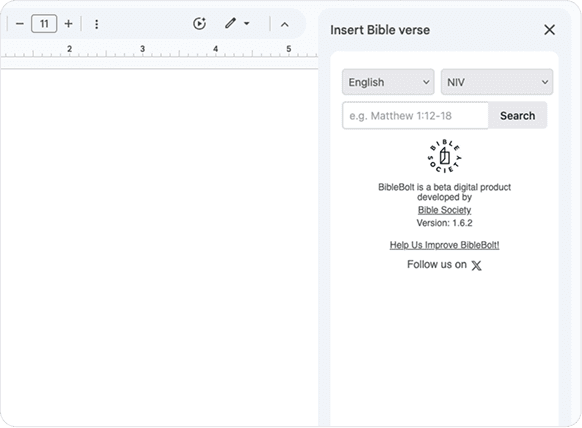Viewport: 582px width, 428px height.
Task: Click the circular Bible Society logo
Action: (444, 156)
